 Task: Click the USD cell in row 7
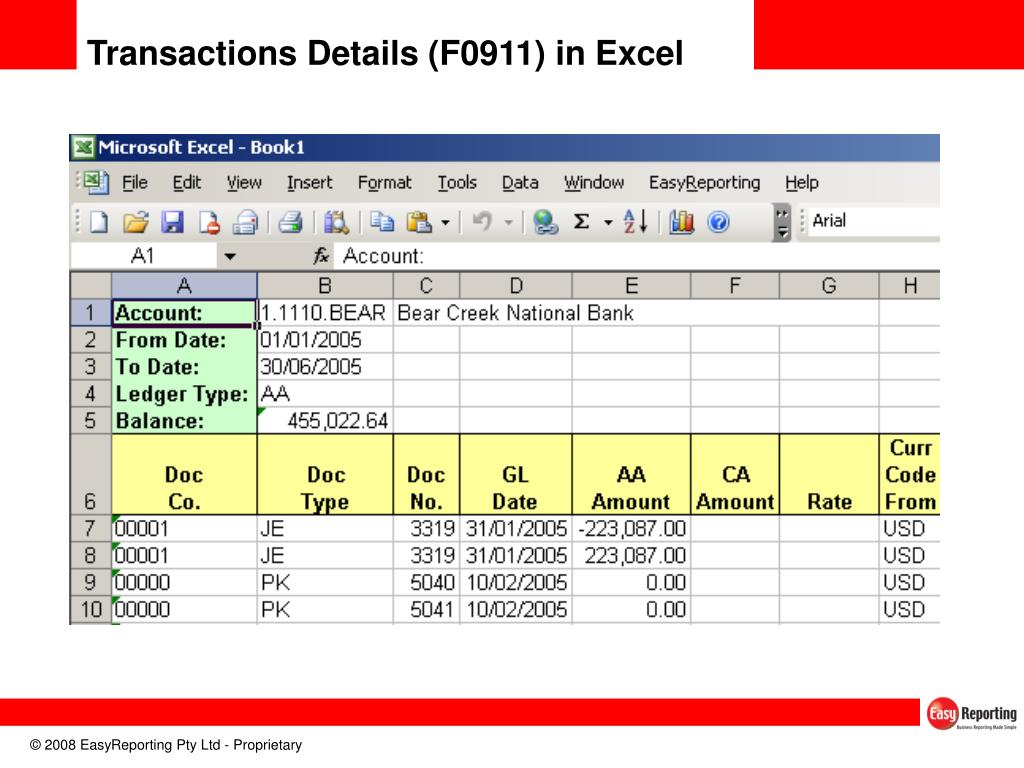coord(910,528)
